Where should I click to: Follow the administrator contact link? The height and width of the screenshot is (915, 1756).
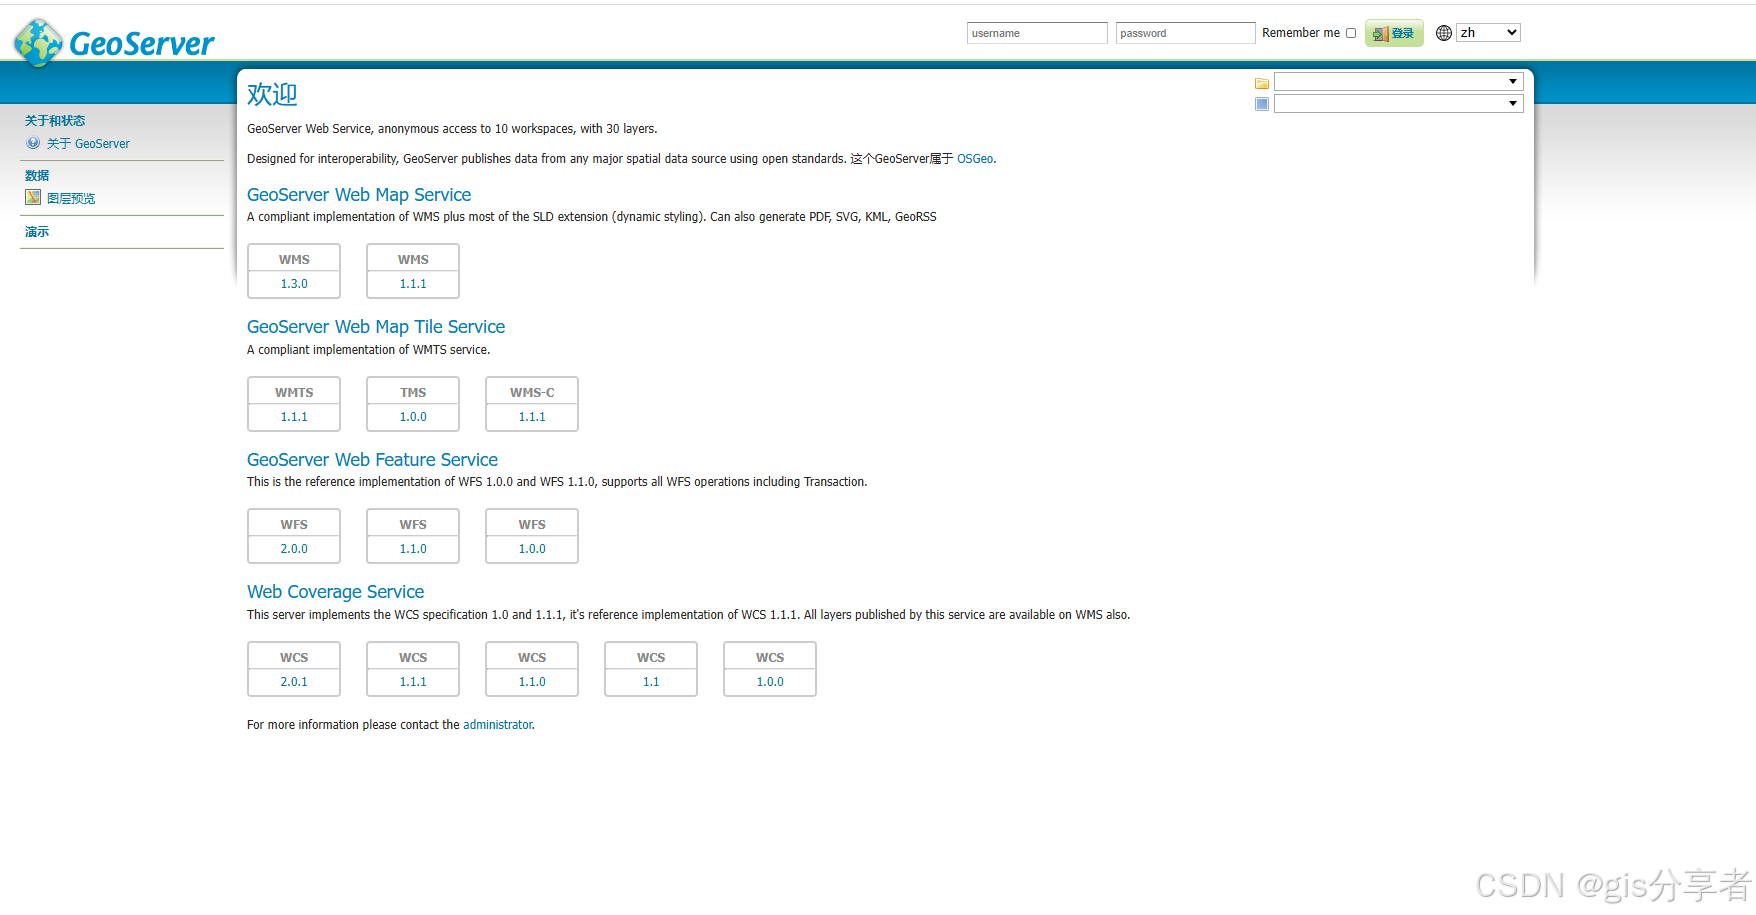498,725
